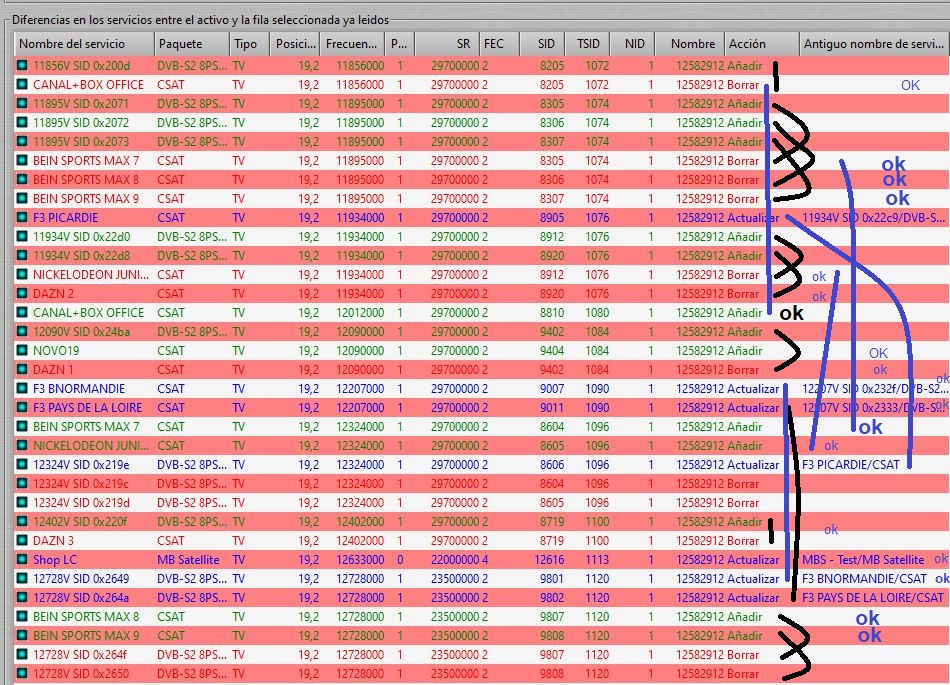
Task: Click SID value 9007
Action: (x=552, y=388)
